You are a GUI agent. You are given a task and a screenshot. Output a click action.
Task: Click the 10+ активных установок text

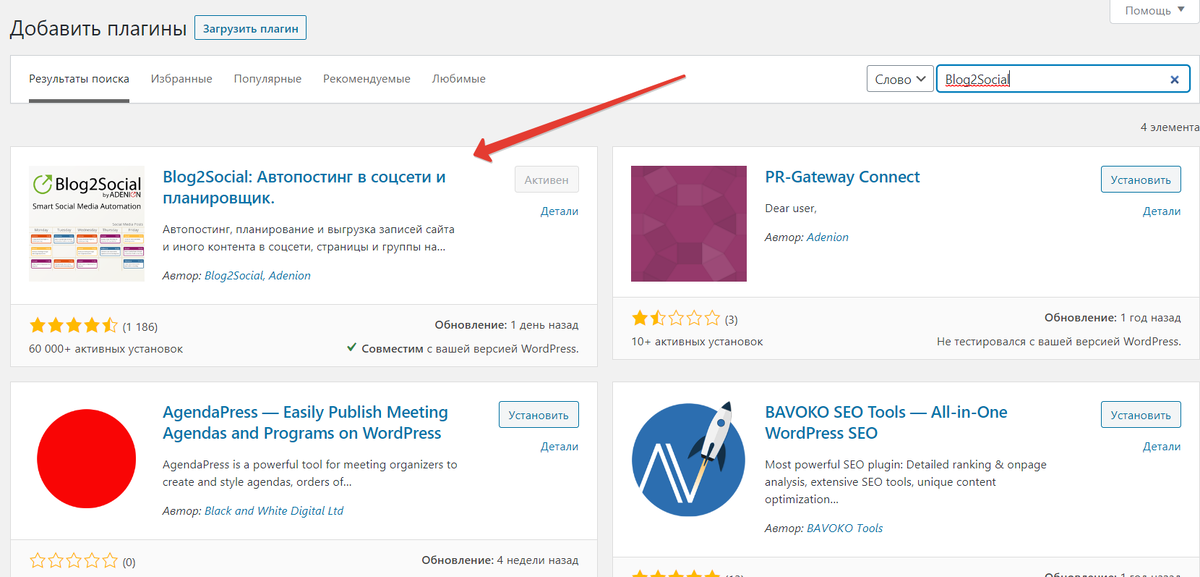(697, 342)
